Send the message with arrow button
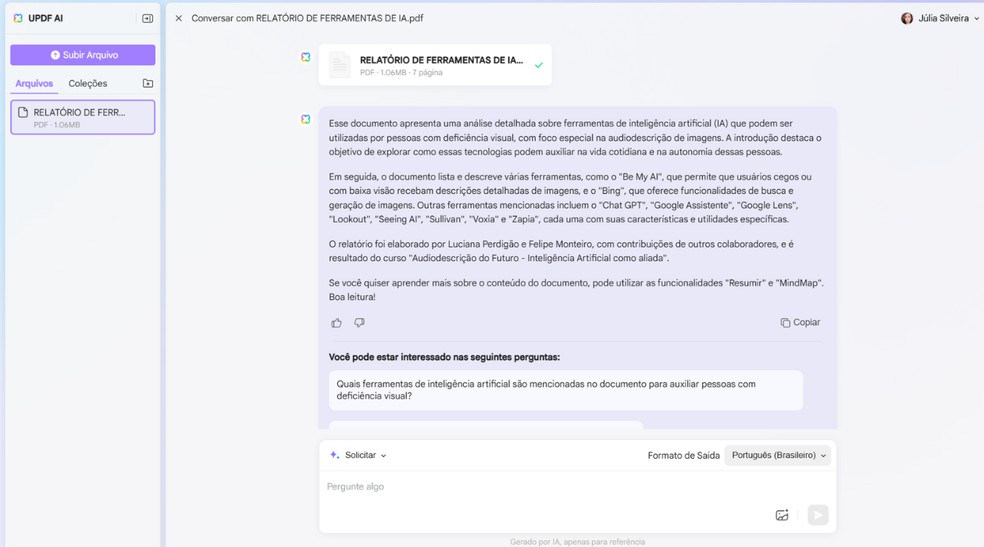984x547 pixels. coord(818,515)
